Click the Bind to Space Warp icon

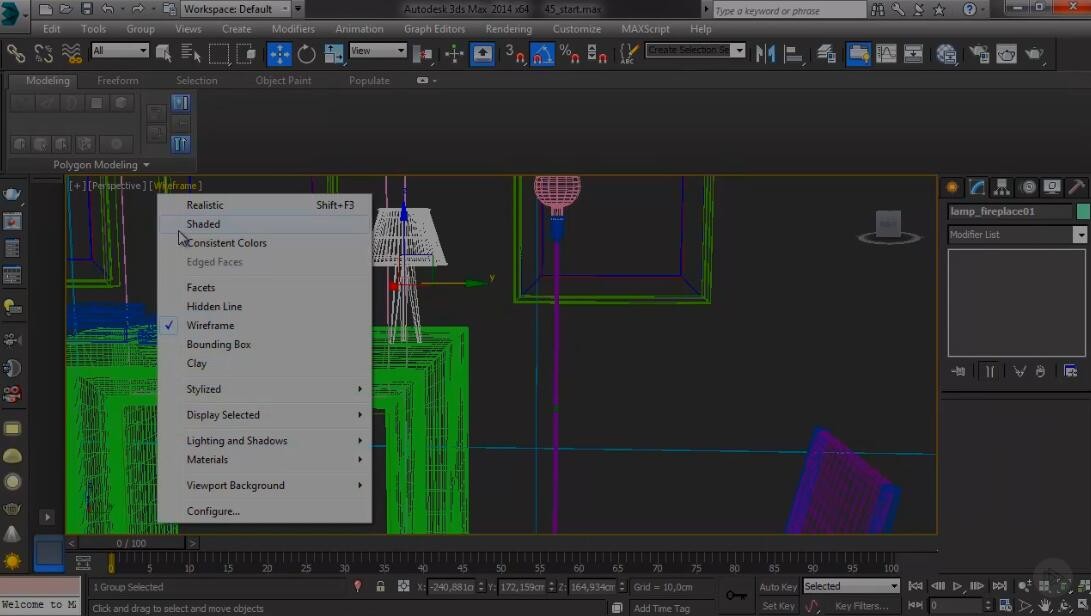point(71,53)
